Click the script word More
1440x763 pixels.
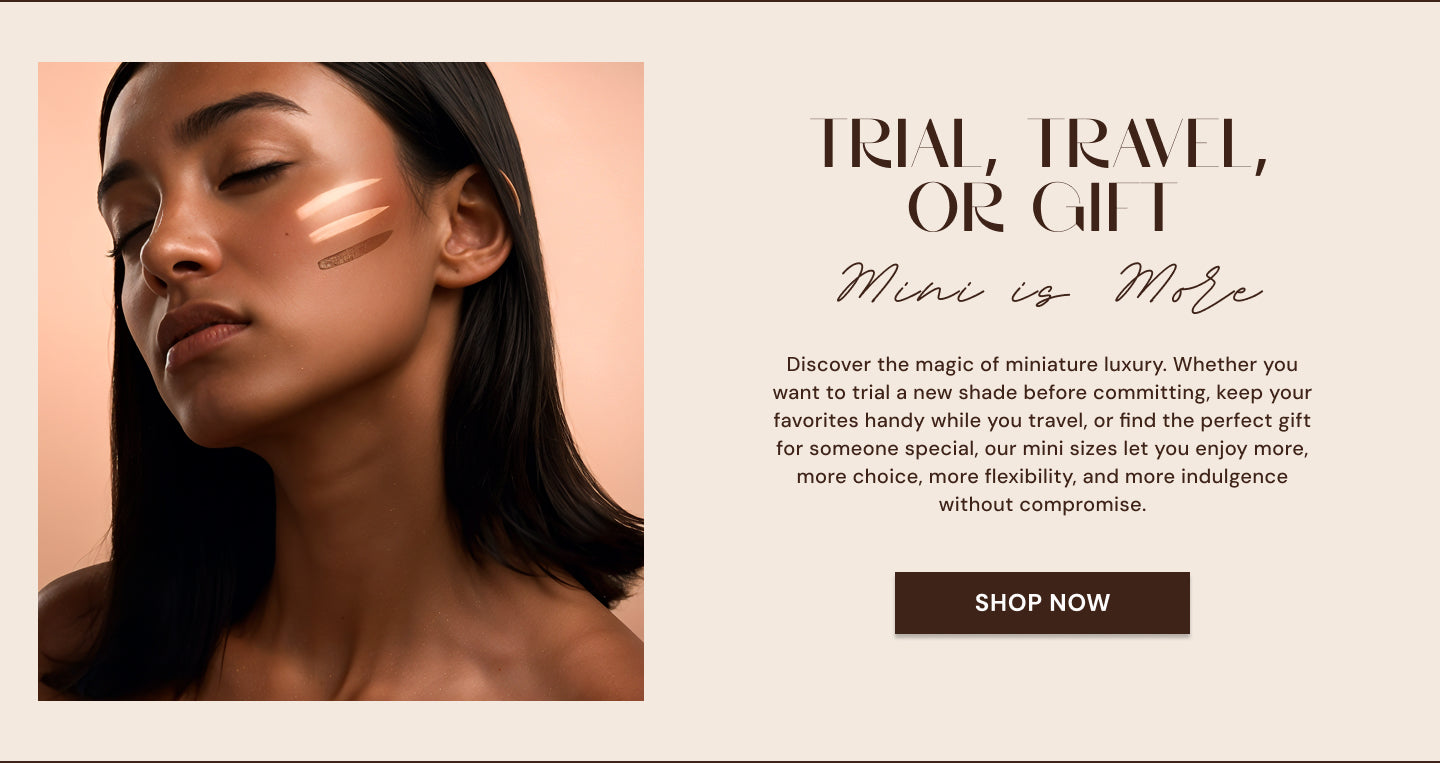[1189, 287]
